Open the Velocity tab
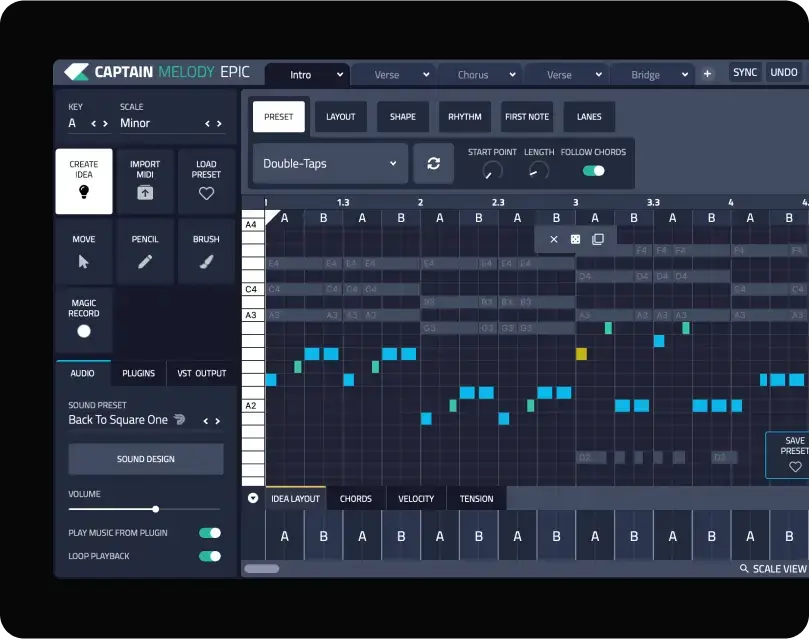809x639 pixels. click(416, 499)
